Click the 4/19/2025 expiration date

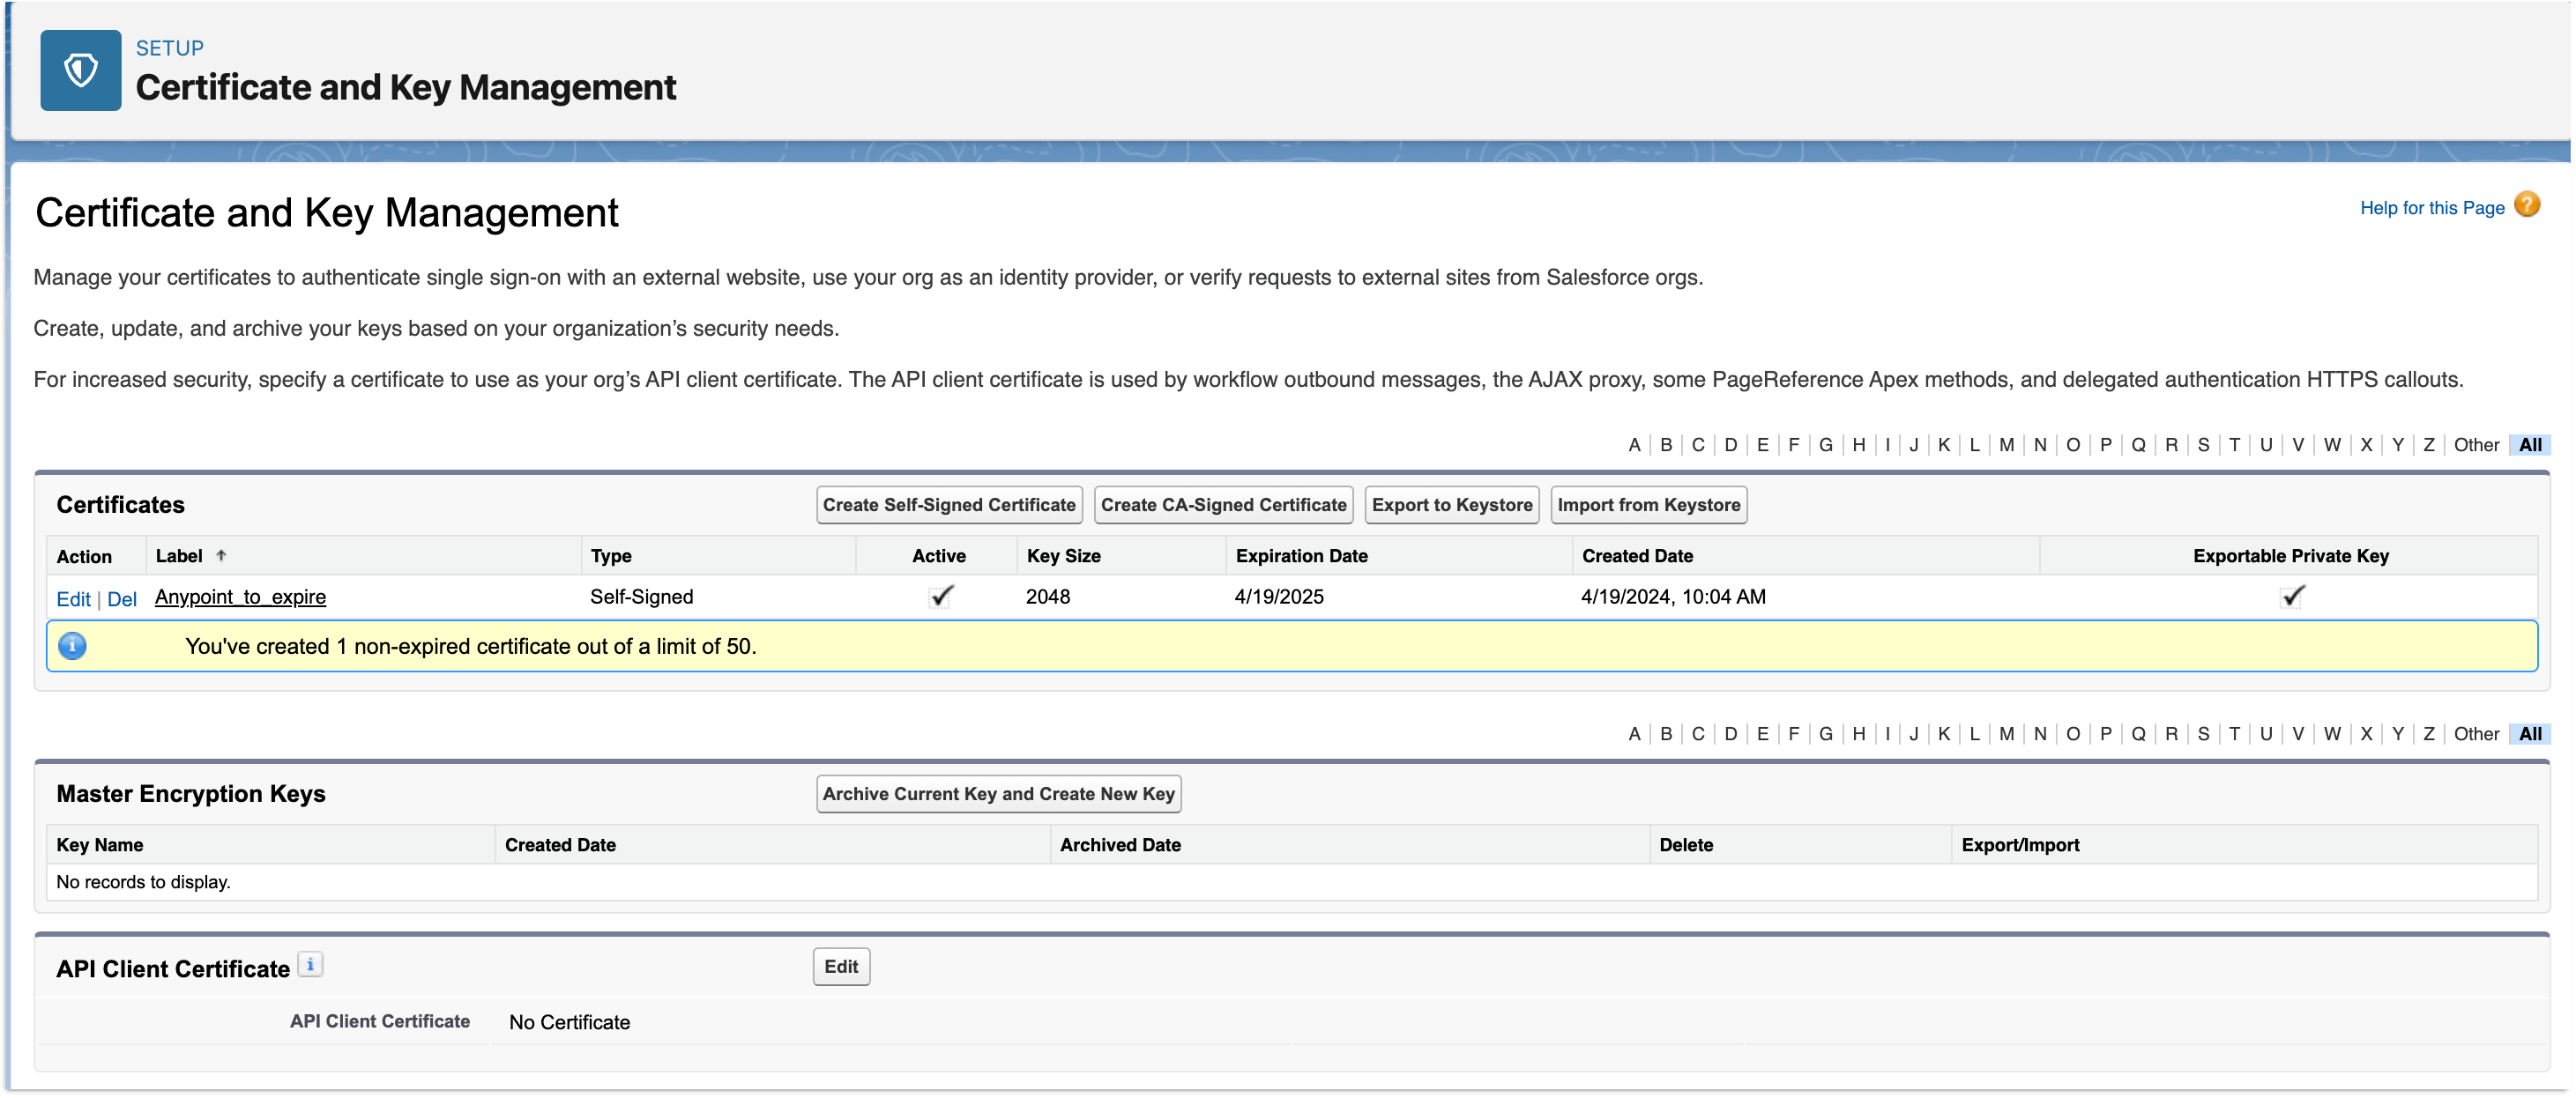[x=1278, y=597]
